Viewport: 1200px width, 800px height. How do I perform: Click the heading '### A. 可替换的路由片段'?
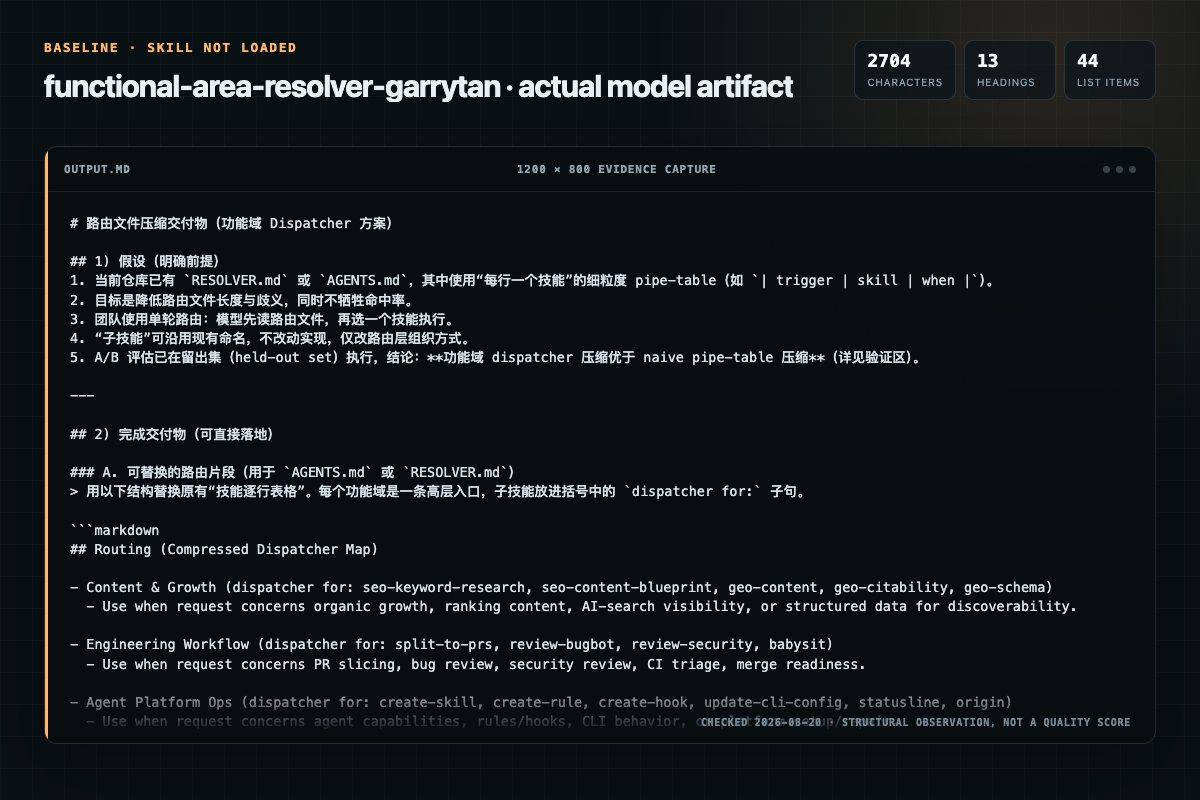click(x=293, y=472)
